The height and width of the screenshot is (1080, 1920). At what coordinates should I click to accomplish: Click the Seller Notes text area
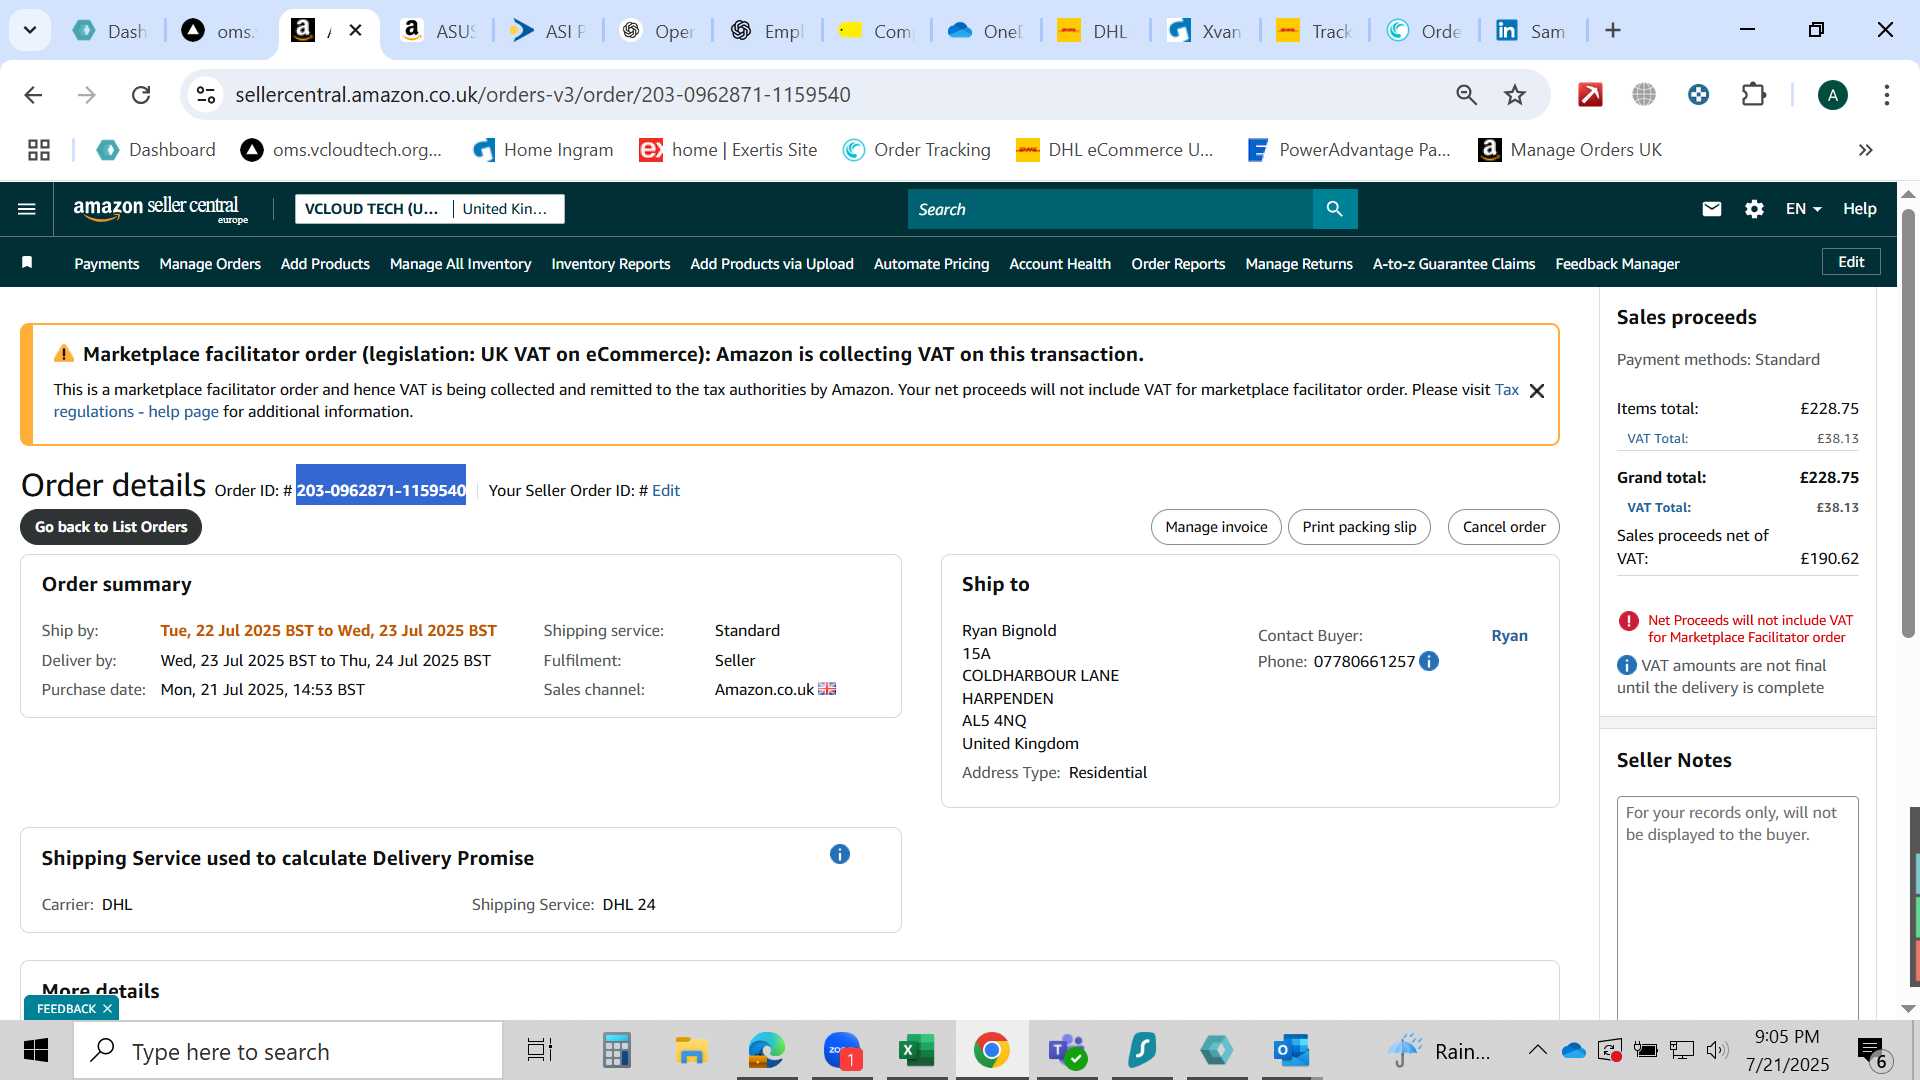pos(1737,907)
